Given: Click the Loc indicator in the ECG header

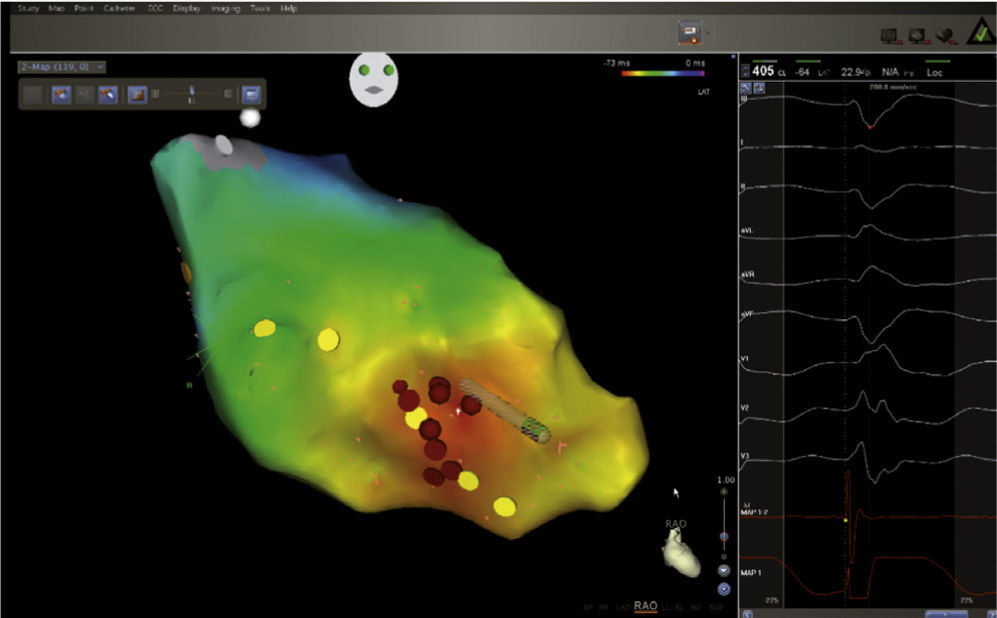Looking at the screenshot, I should 937,72.
